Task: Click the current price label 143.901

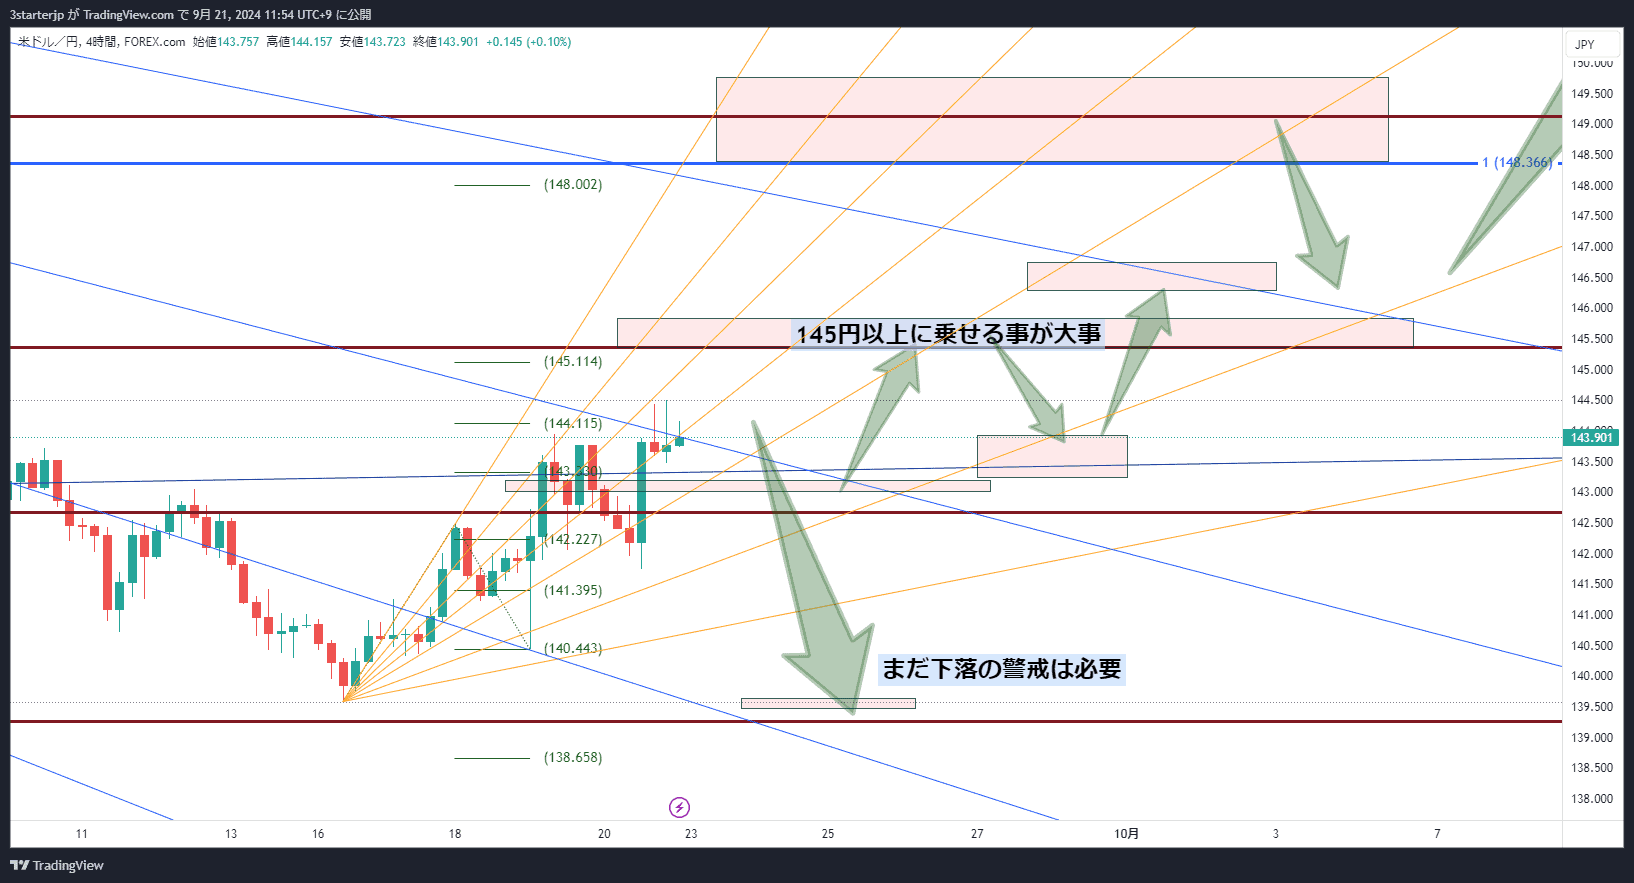Action: (x=1591, y=437)
